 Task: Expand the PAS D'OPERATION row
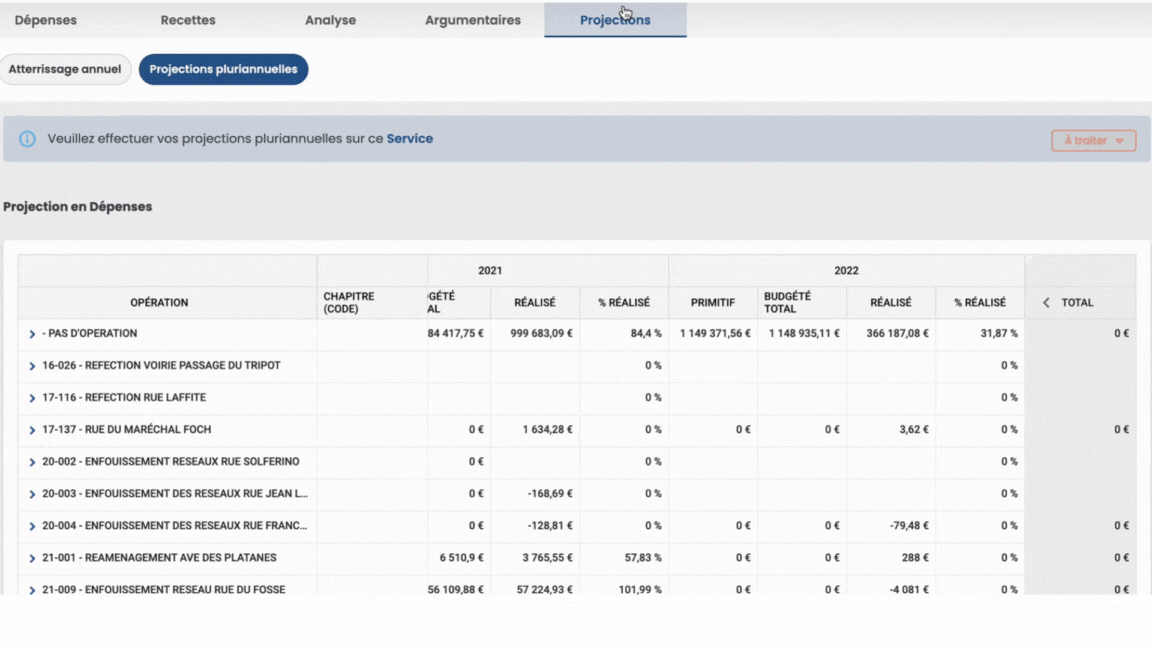(32, 334)
